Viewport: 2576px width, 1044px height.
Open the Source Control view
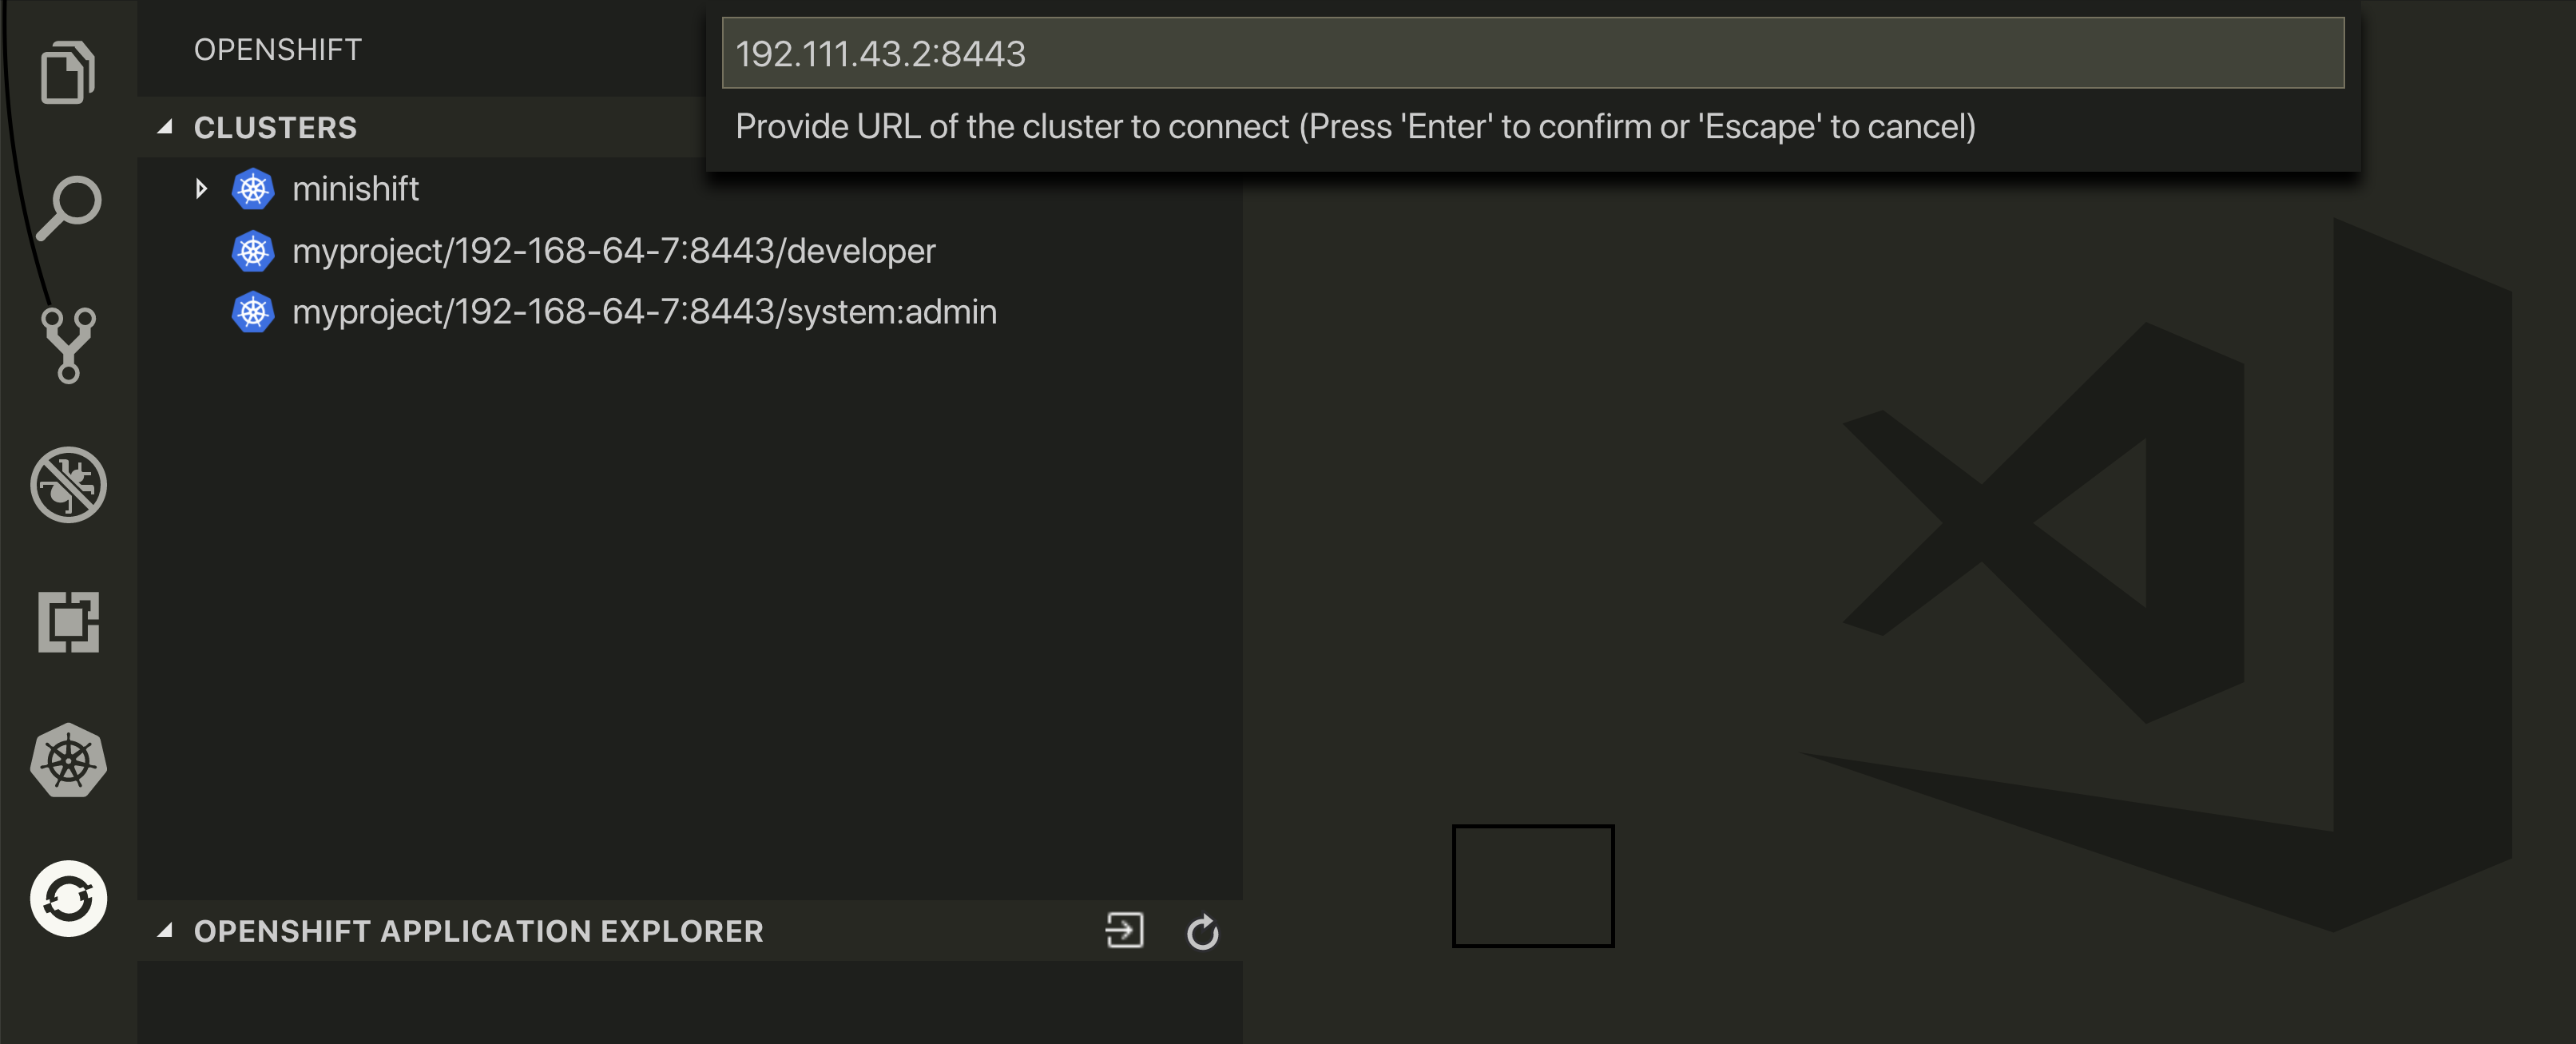[68, 345]
